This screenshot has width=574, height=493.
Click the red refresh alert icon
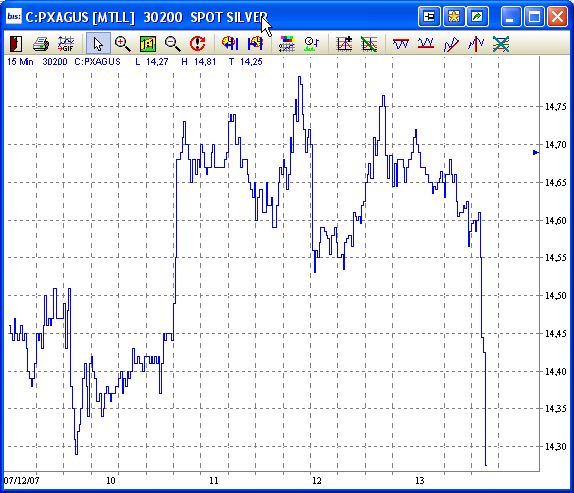pyautogui.click(x=198, y=44)
